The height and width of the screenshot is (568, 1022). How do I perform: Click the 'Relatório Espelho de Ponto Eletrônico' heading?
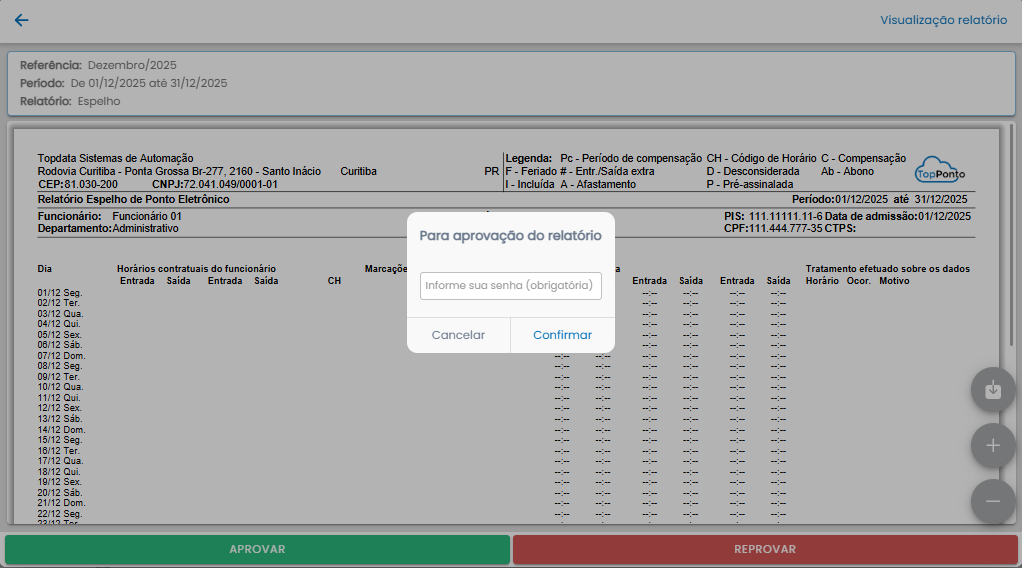pyautogui.click(x=133, y=199)
